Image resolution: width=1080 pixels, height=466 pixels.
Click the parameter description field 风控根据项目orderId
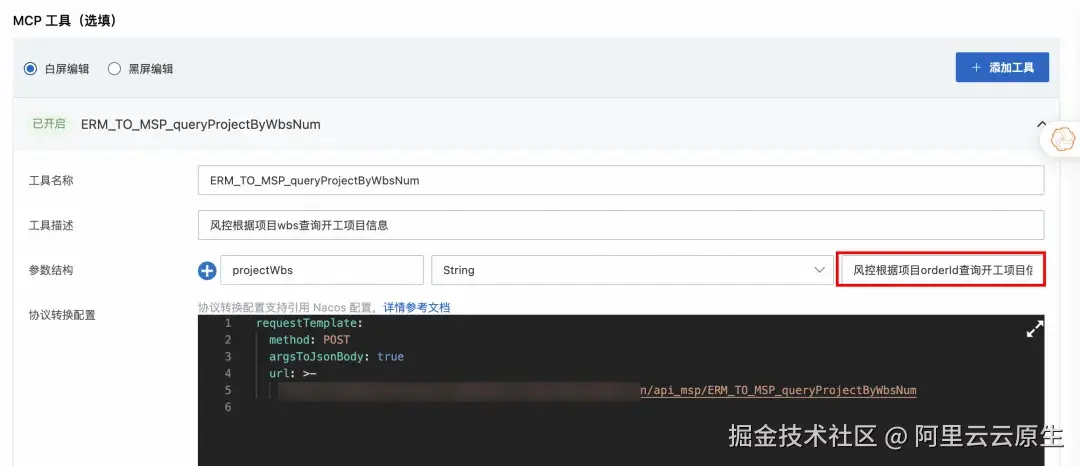pyautogui.click(x=941, y=270)
